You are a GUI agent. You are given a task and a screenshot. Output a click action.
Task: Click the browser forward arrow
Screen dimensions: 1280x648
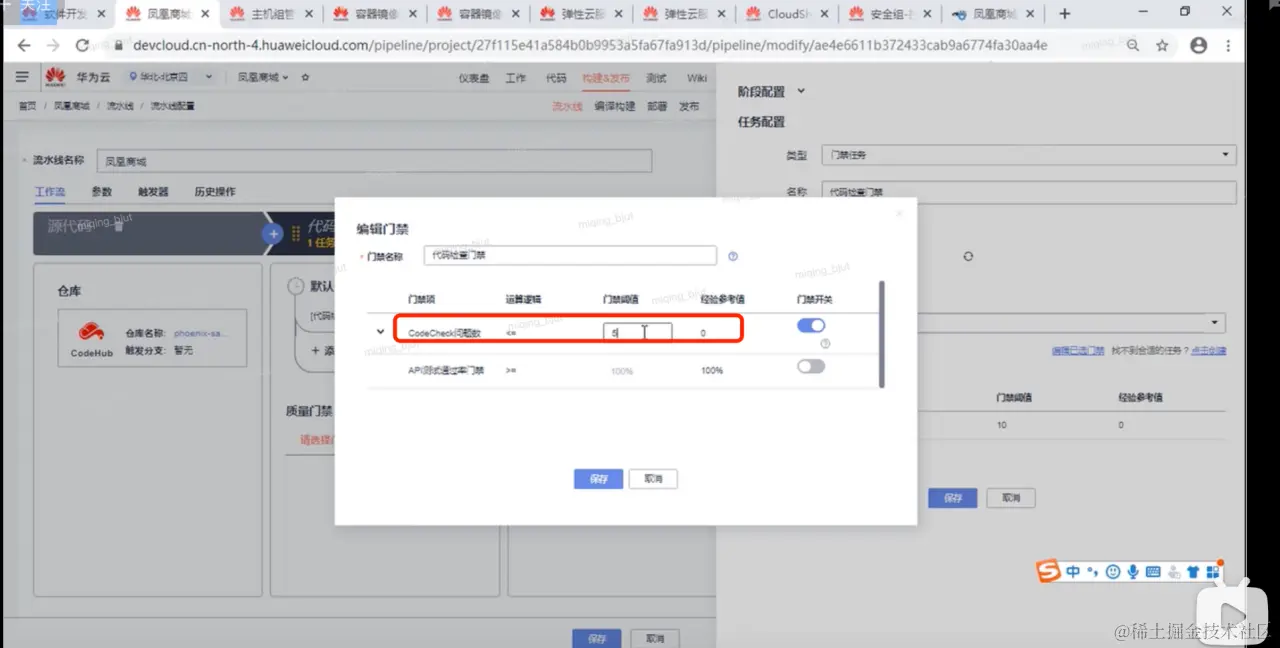click(52, 45)
